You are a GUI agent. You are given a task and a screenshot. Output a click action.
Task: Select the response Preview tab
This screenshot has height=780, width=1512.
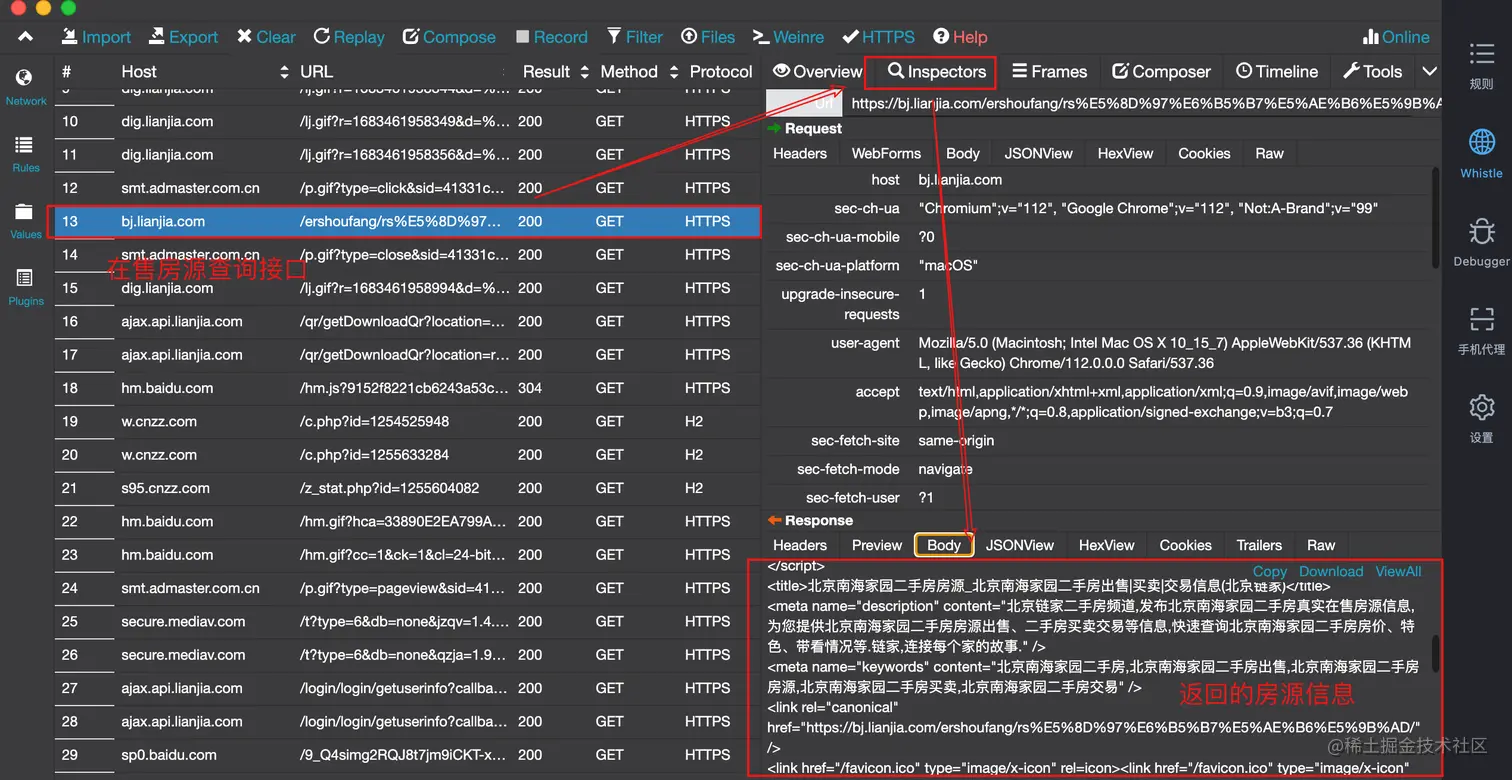pyautogui.click(x=877, y=545)
